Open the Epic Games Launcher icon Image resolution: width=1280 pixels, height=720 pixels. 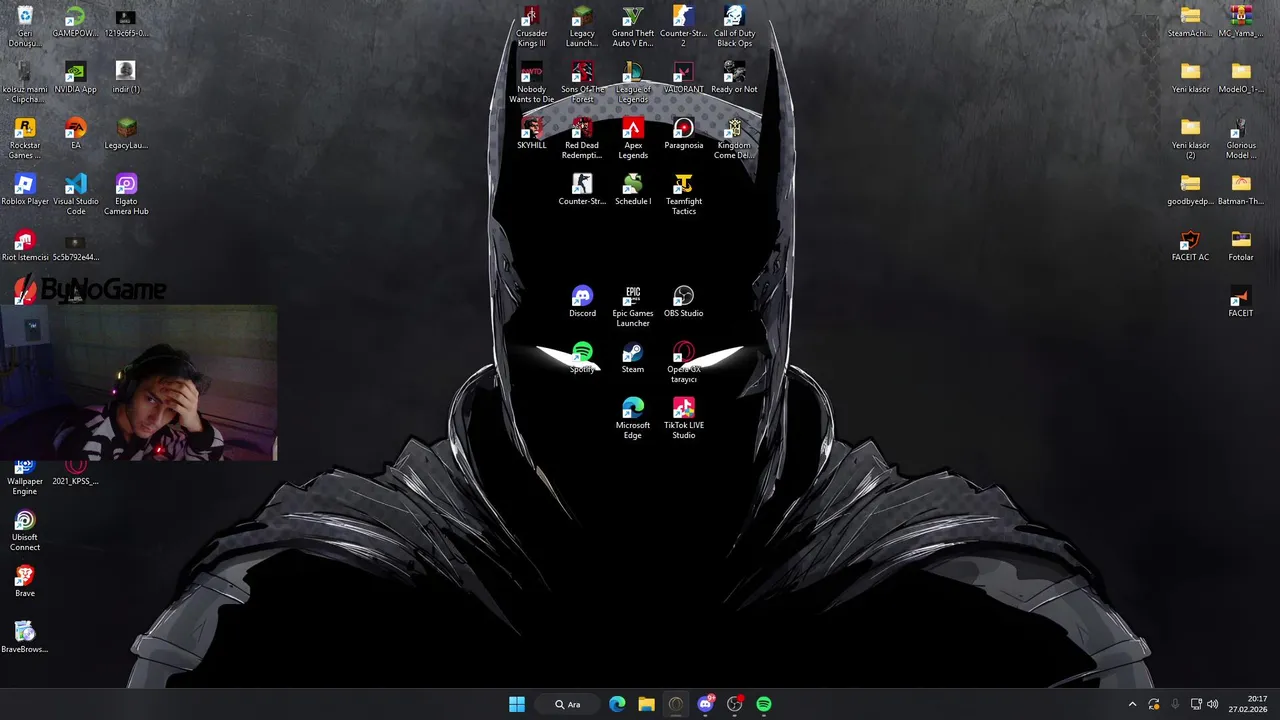tap(633, 306)
